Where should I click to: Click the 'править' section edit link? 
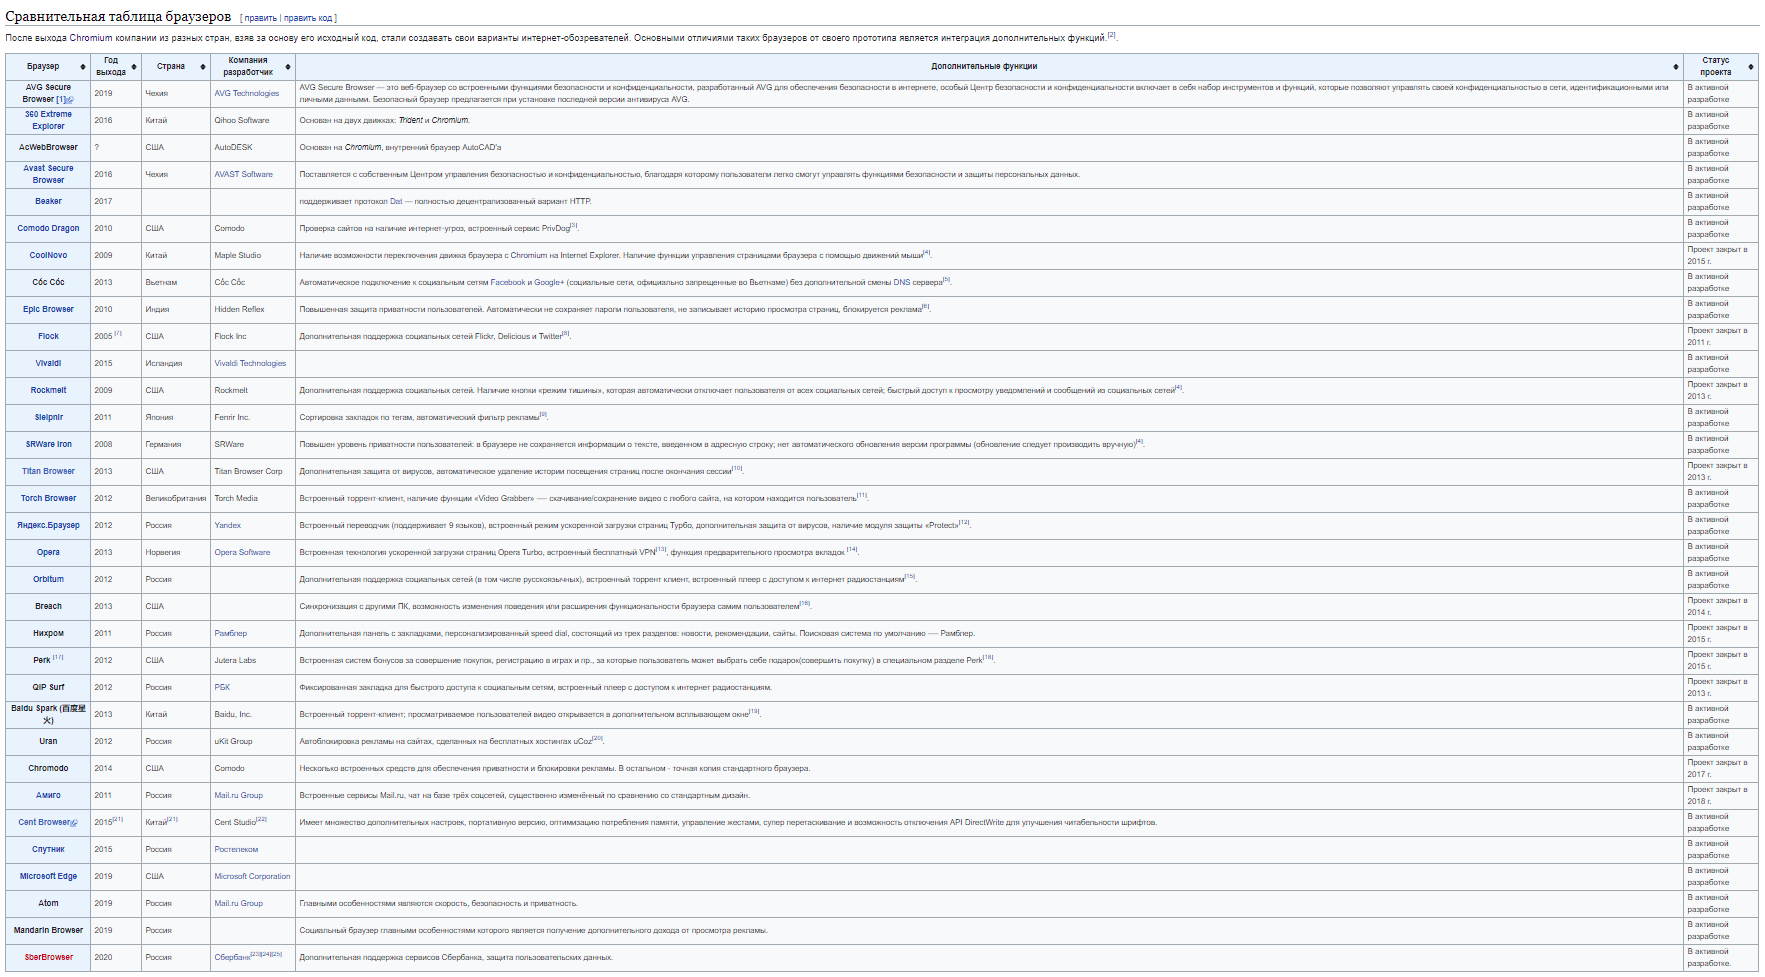coord(260,18)
